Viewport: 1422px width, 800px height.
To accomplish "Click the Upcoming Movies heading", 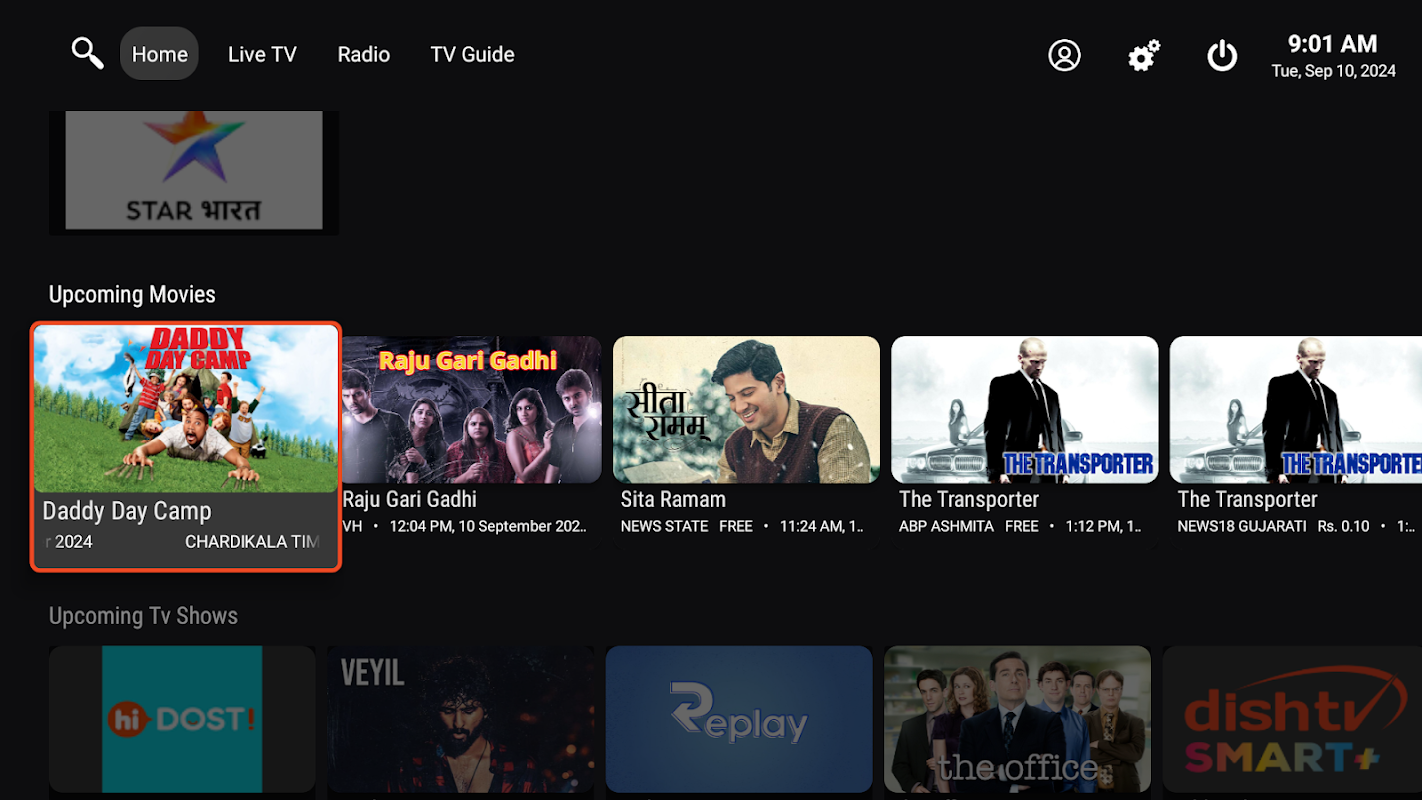I will pyautogui.click(x=132, y=295).
